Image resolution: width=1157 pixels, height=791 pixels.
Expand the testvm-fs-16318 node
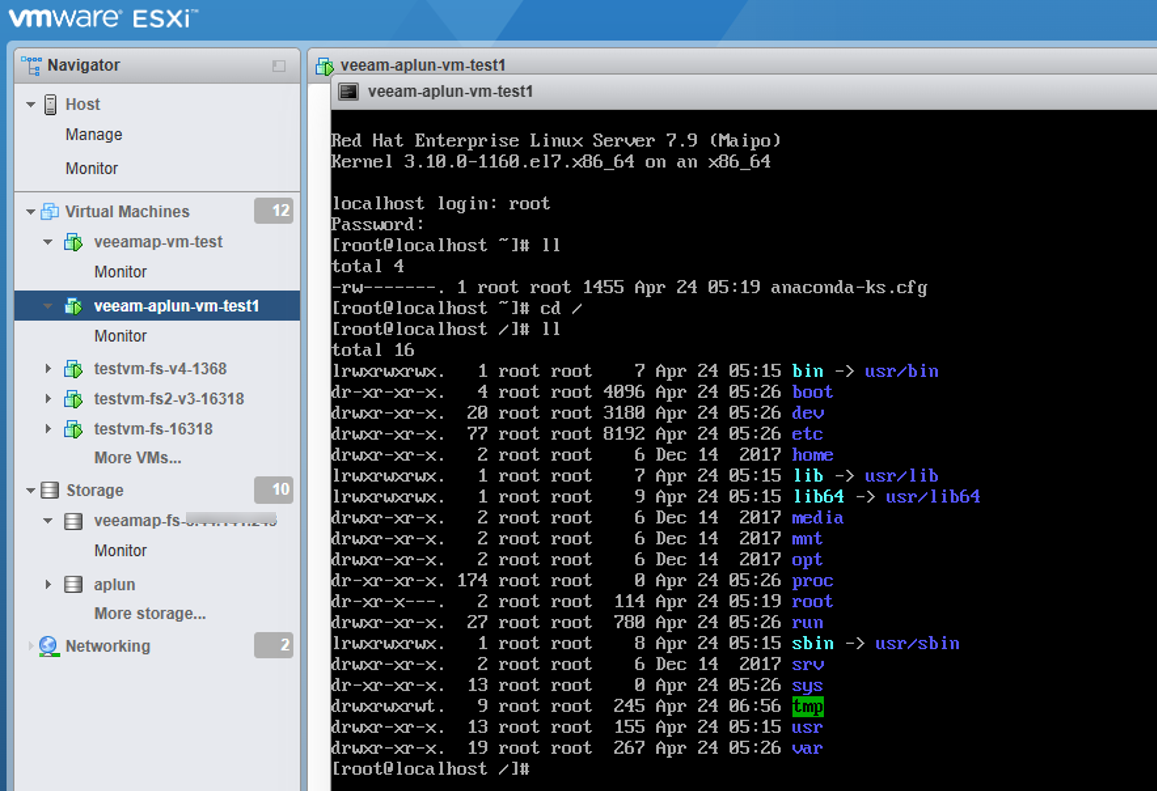coord(48,429)
